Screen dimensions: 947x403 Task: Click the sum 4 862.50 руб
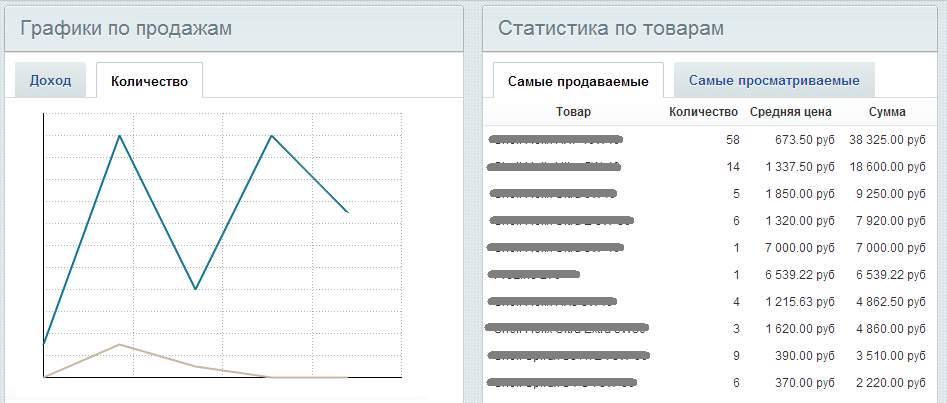pyautogui.click(x=890, y=301)
